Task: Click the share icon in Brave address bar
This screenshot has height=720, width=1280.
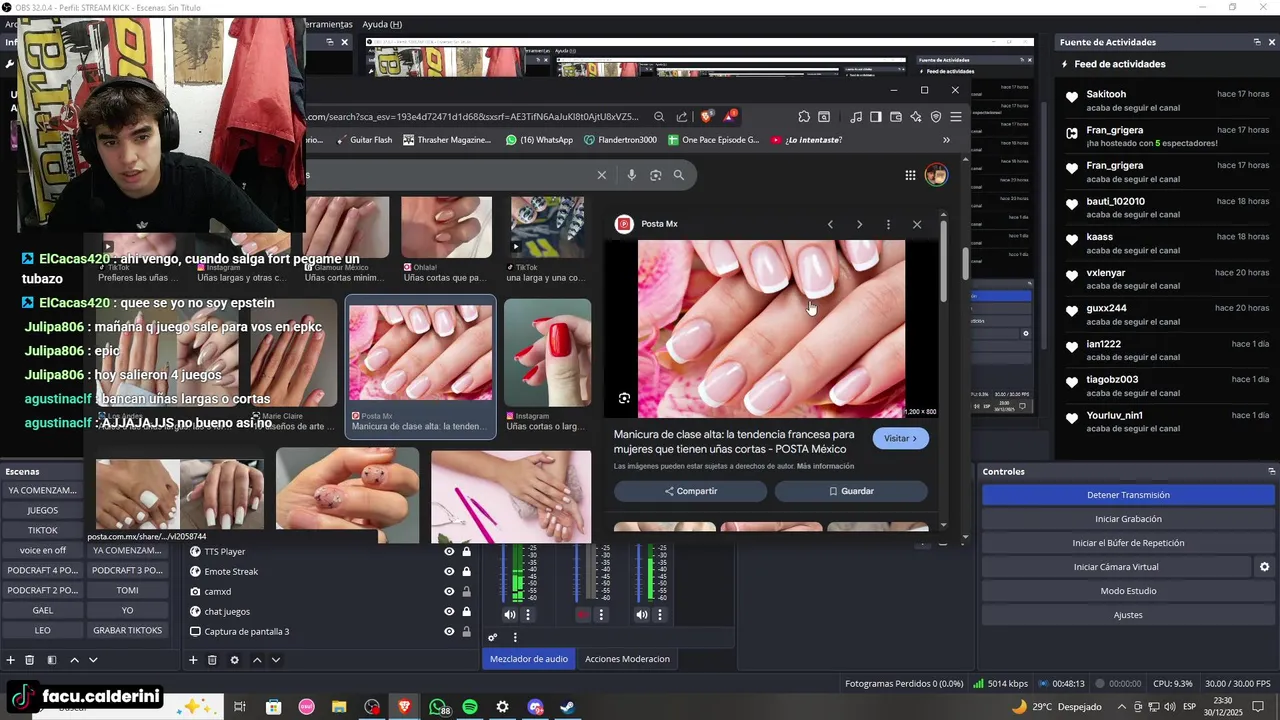Action: 682,117
